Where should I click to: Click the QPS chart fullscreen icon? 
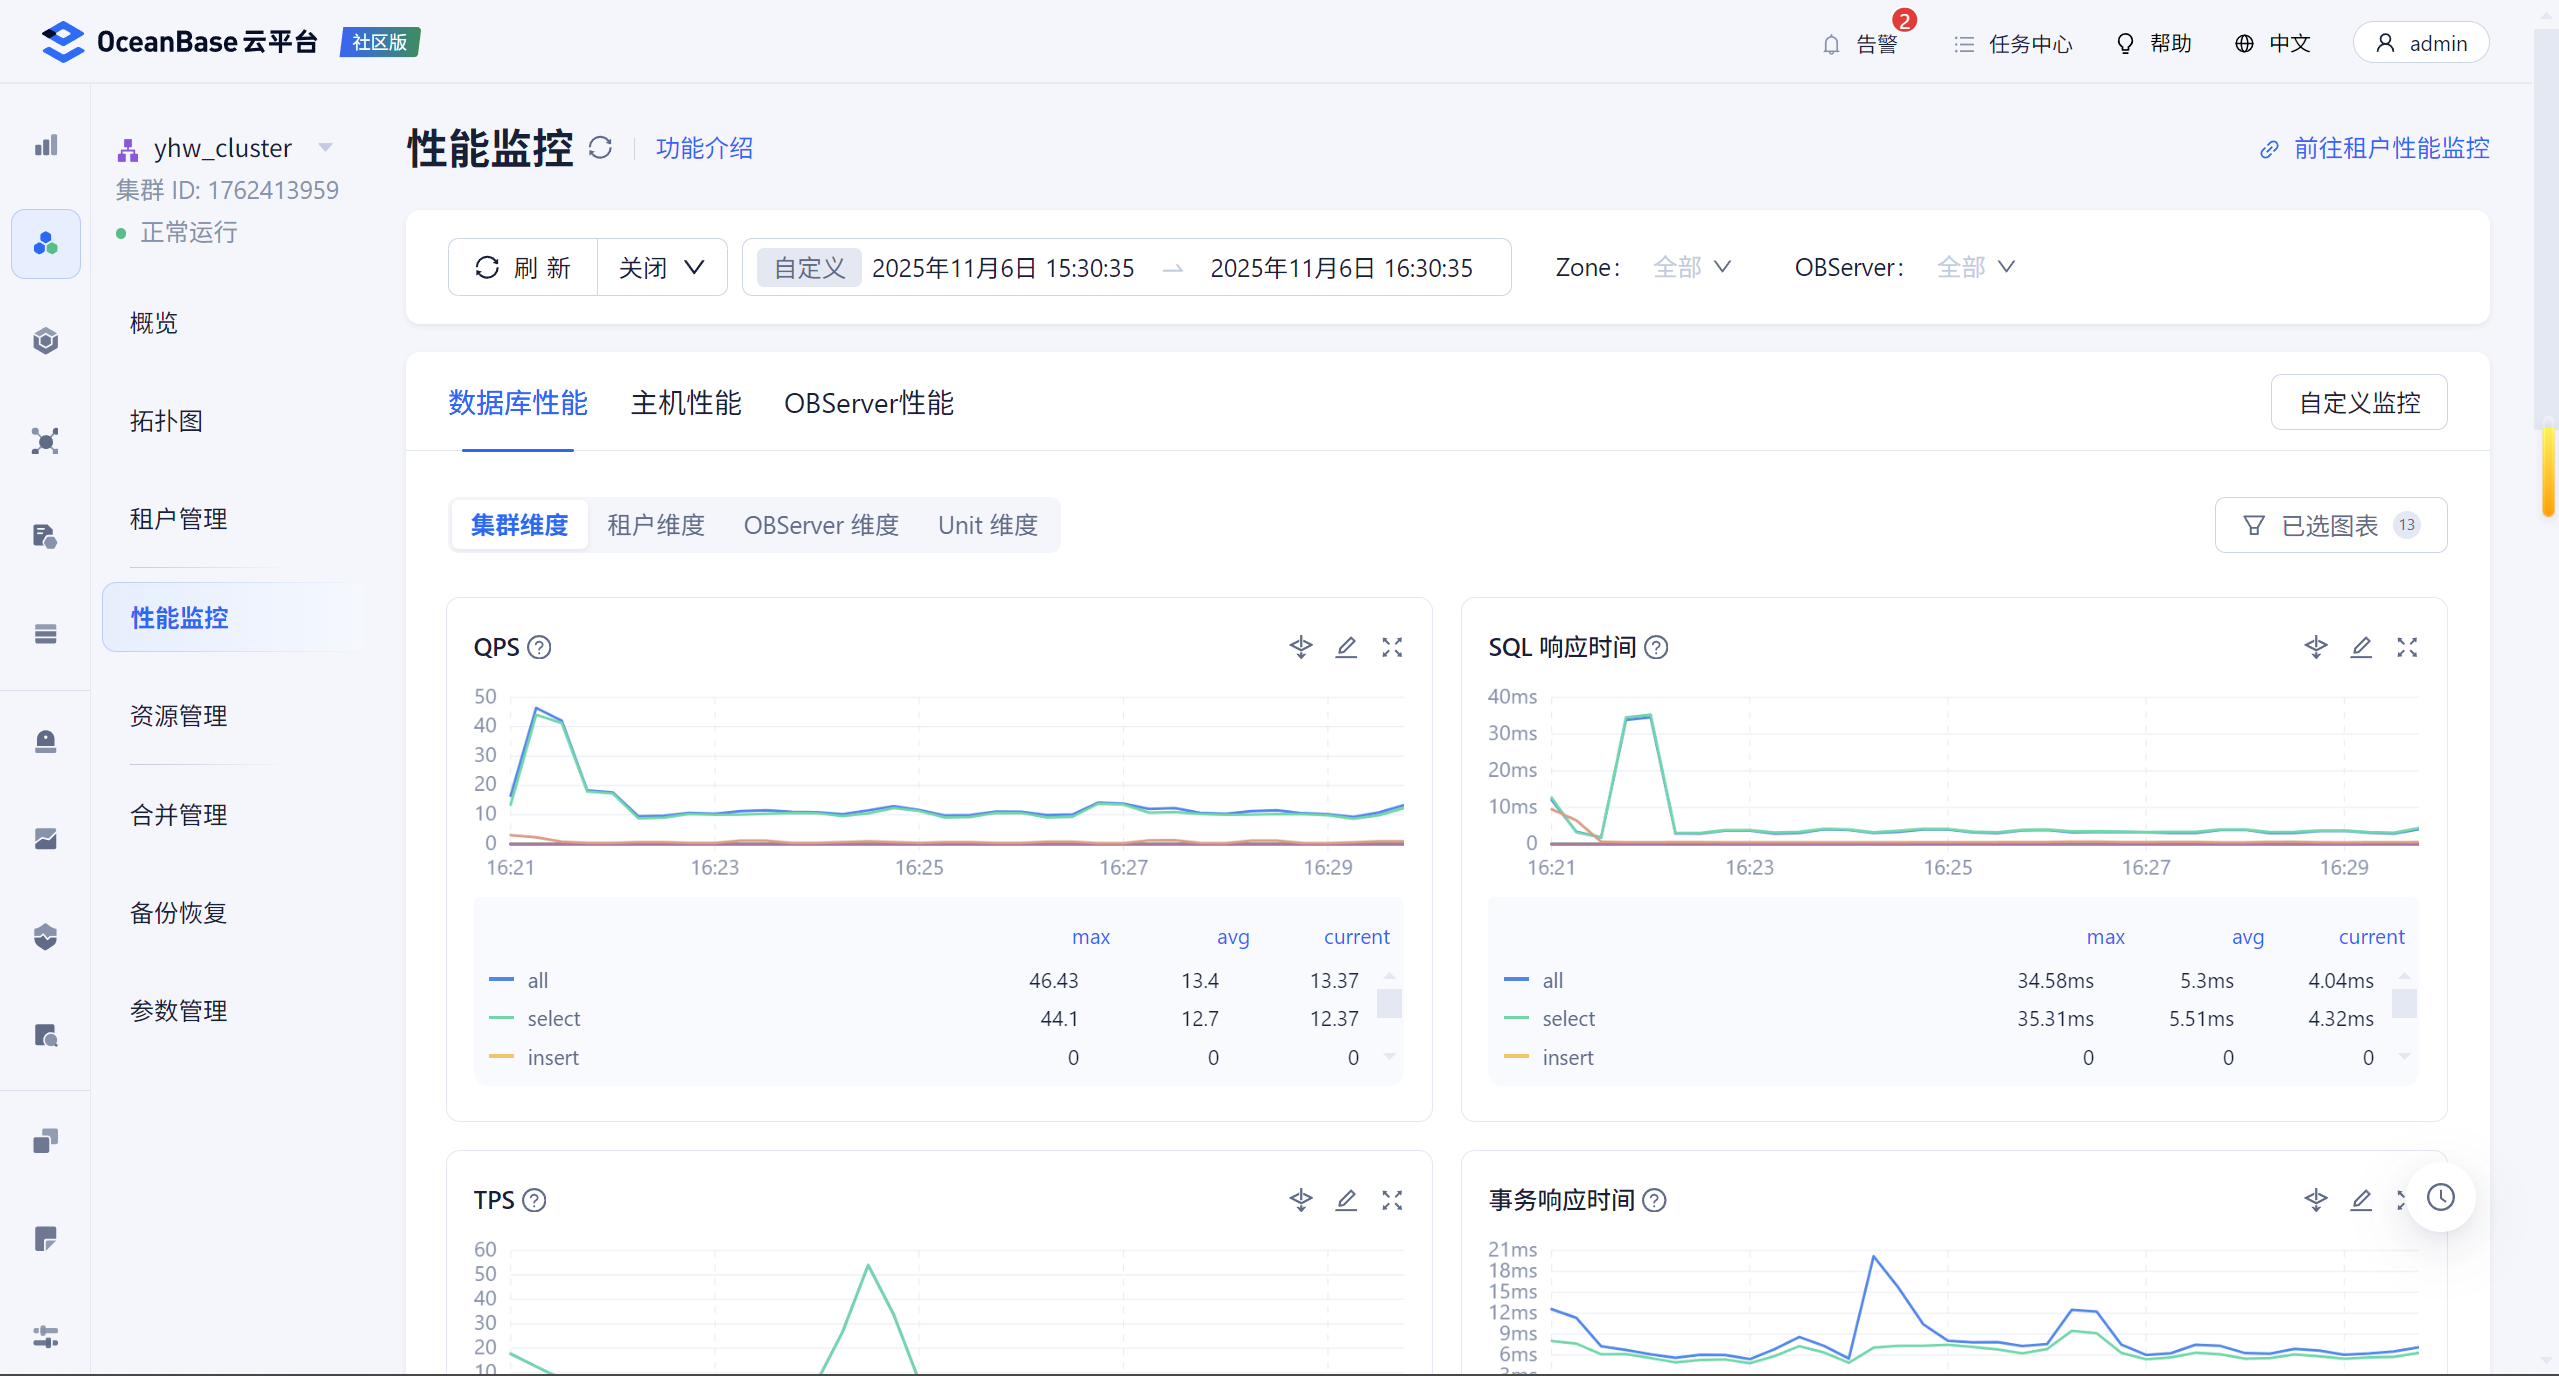pos(1391,647)
